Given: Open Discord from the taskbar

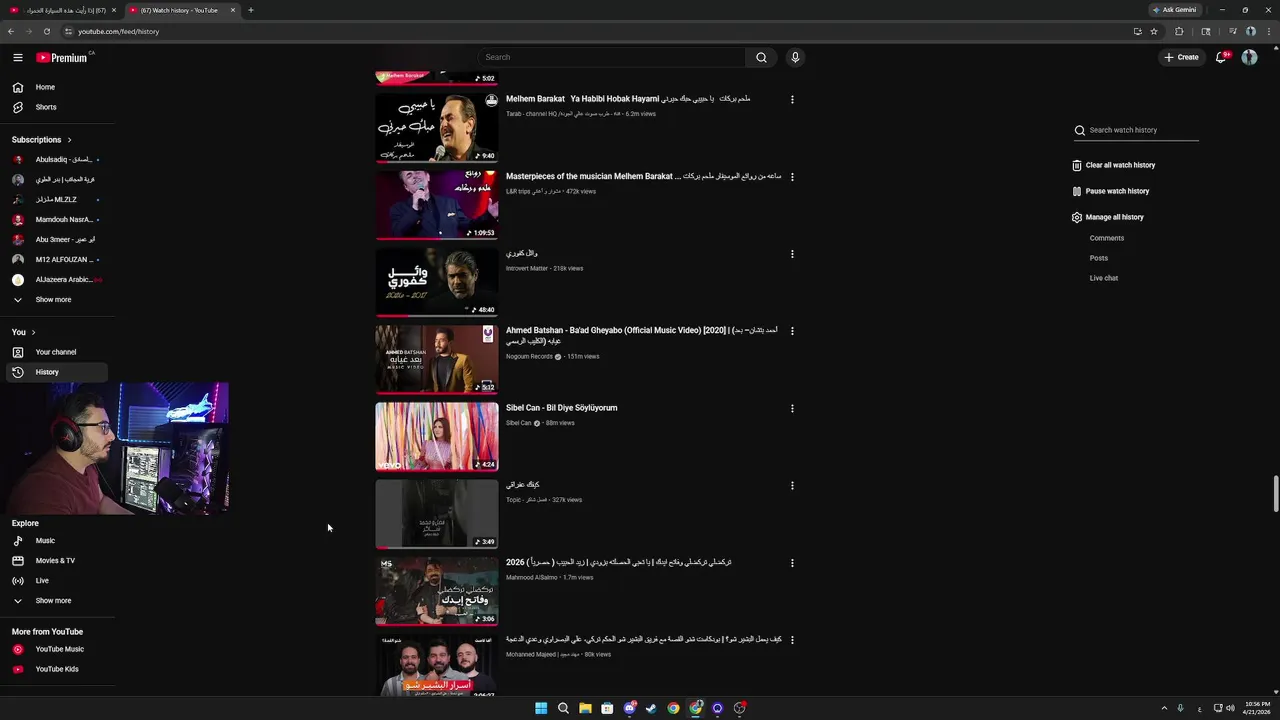Looking at the screenshot, I should 629,708.
